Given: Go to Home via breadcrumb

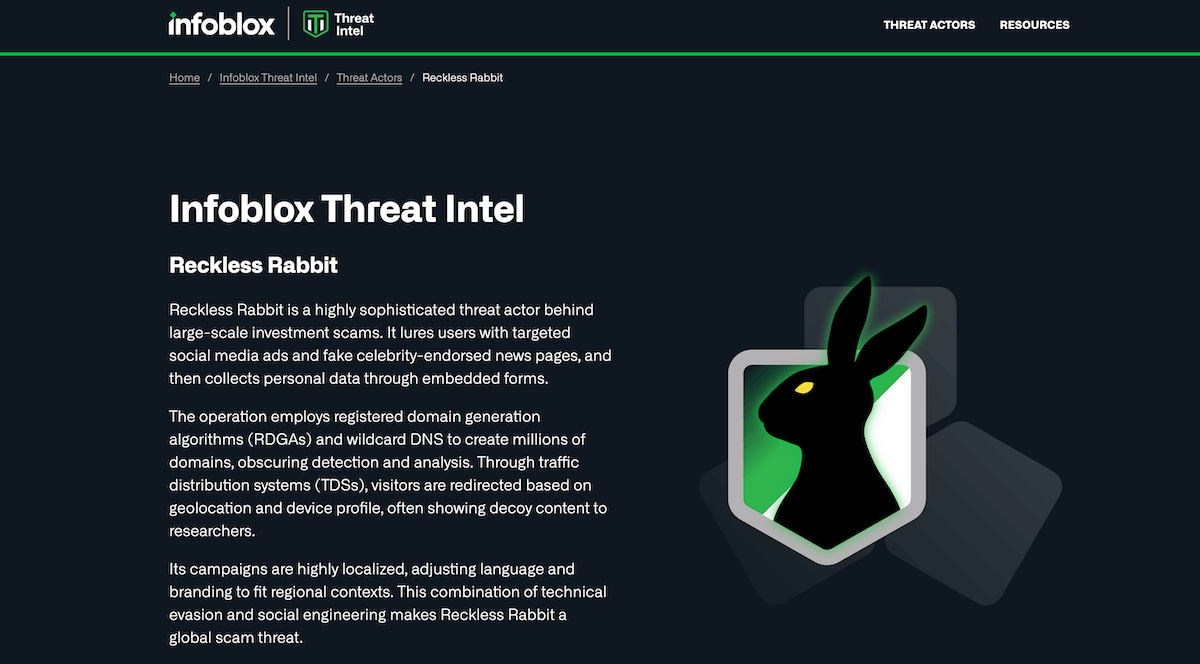Looking at the screenshot, I should point(184,78).
